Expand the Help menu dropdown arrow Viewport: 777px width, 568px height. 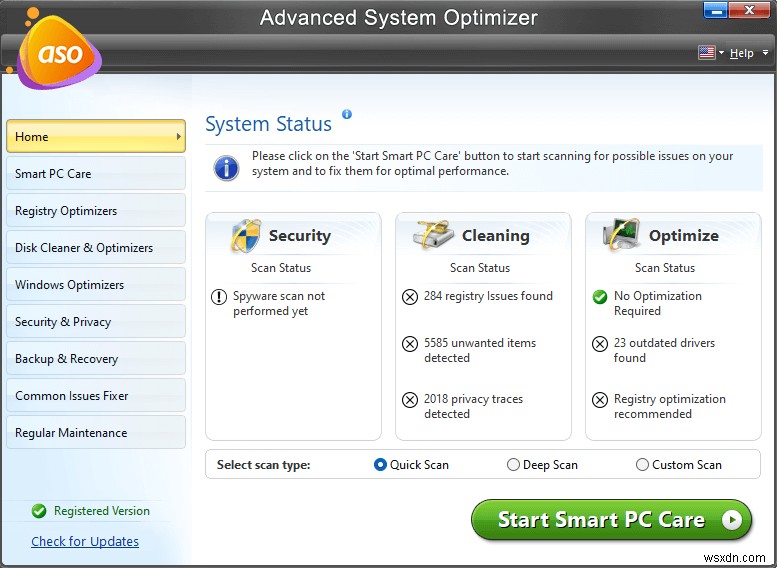coord(765,53)
